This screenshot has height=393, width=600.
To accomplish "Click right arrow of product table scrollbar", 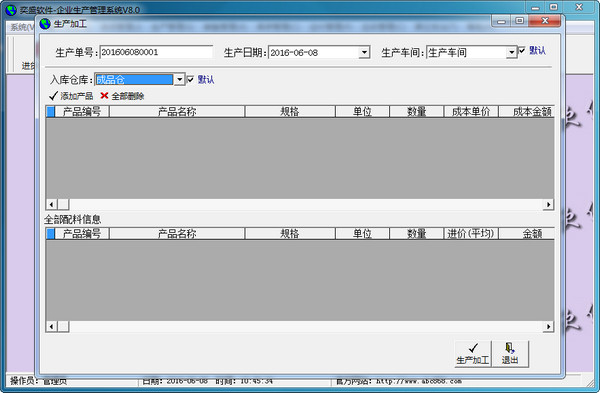I will tap(548, 204).
